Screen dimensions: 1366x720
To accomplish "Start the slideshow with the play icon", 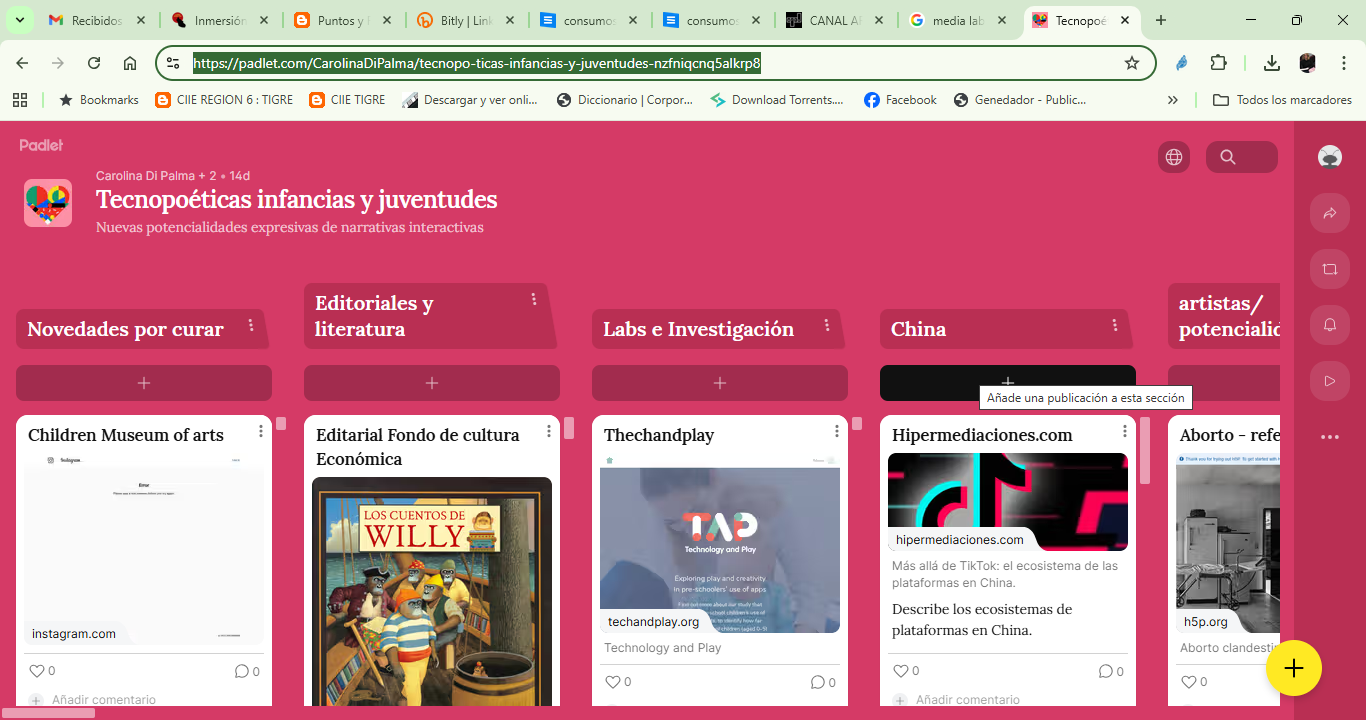I will click(1329, 380).
